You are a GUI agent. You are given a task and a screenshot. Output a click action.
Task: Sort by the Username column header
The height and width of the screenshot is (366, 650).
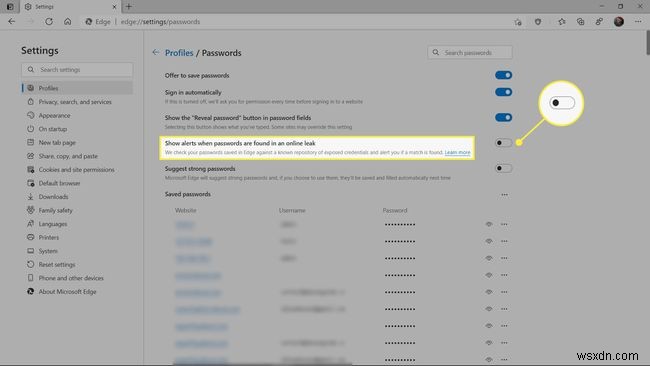292,211
